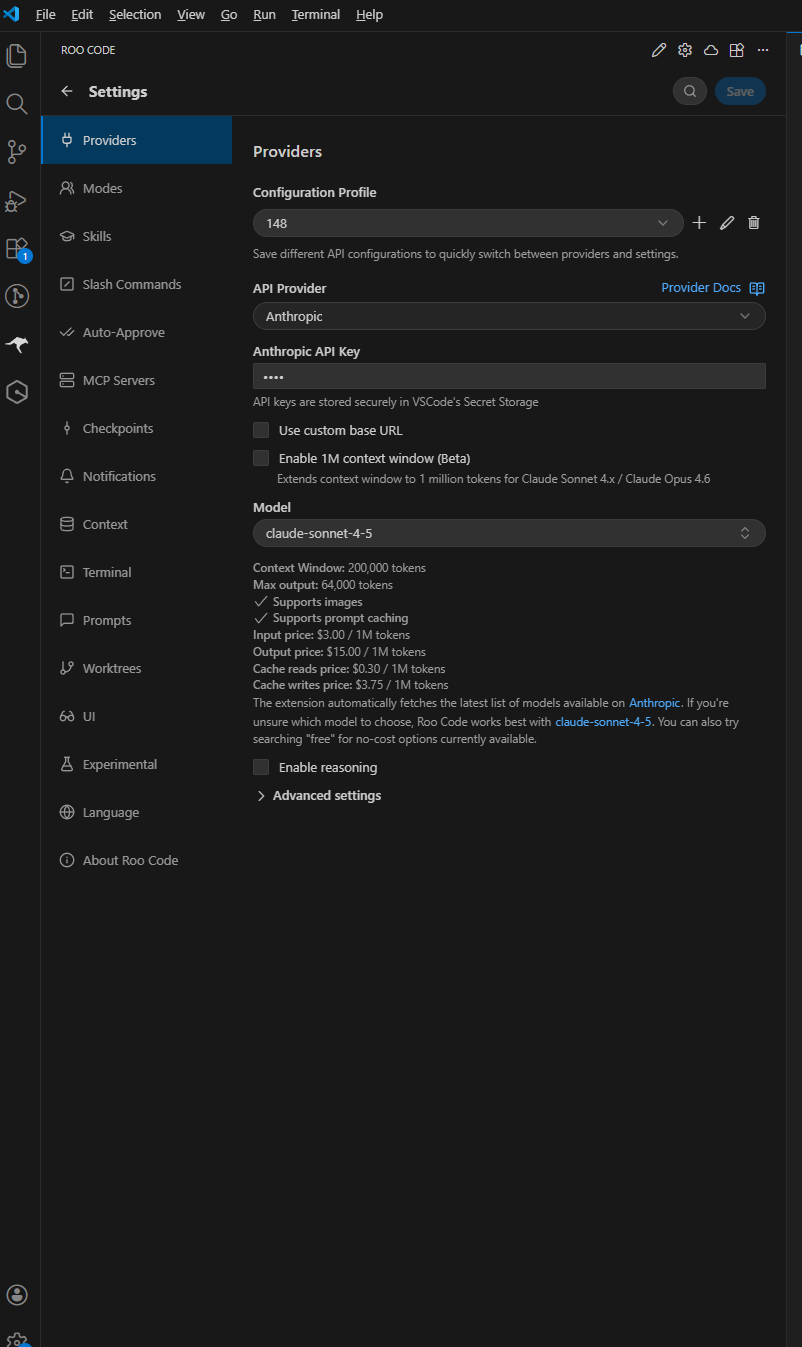This screenshot has width=802, height=1347.
Task: Open the Terminal menu in menu bar
Action: 315,15
